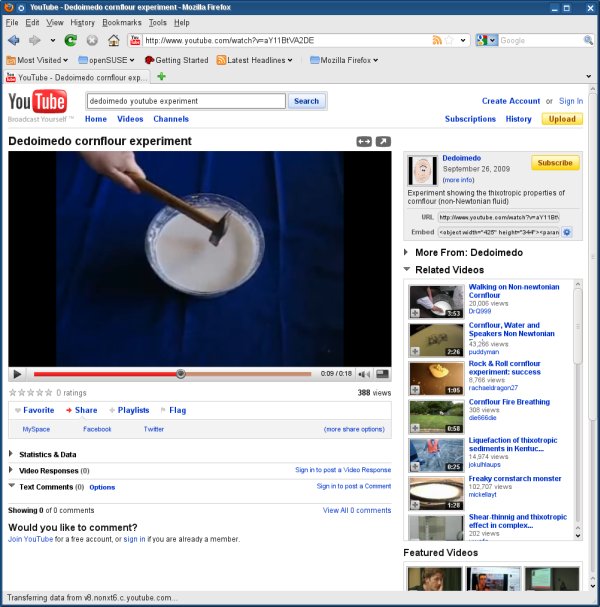Collapse the Text Comments section
The height and width of the screenshot is (607, 600).
[12, 485]
